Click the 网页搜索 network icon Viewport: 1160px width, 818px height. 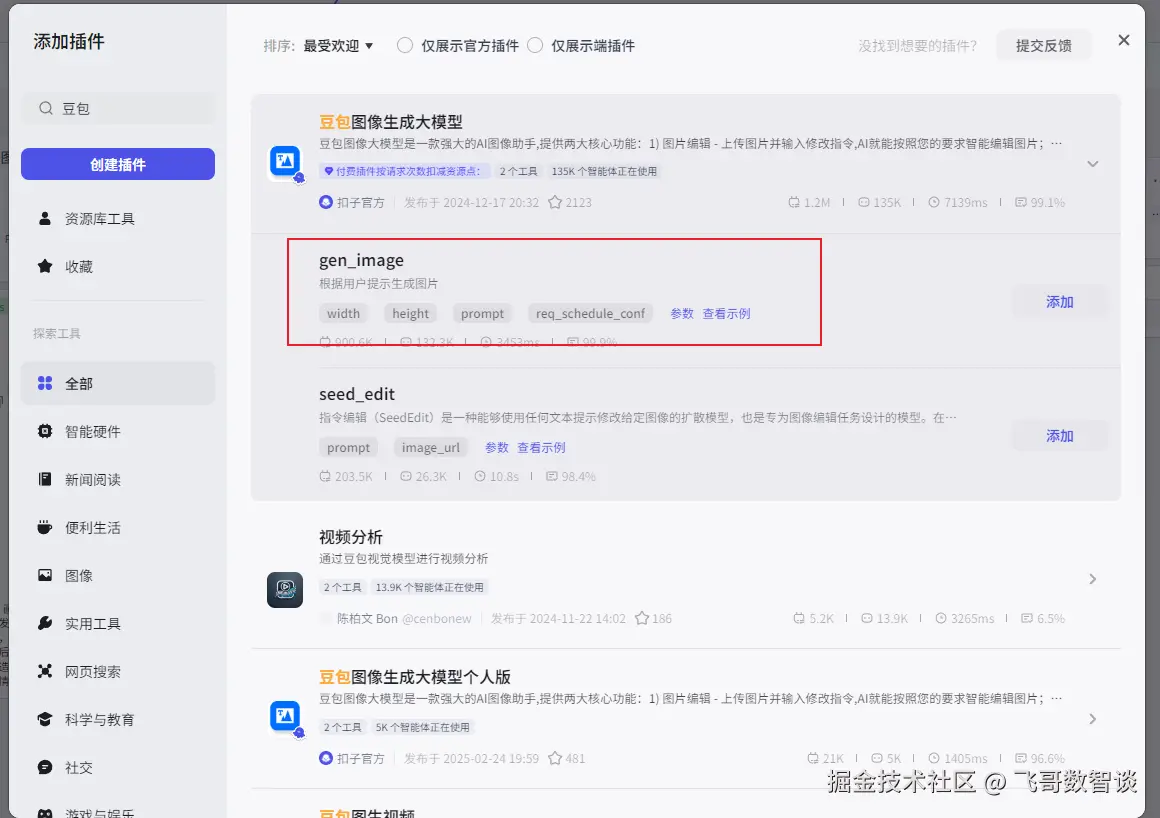tap(45, 671)
